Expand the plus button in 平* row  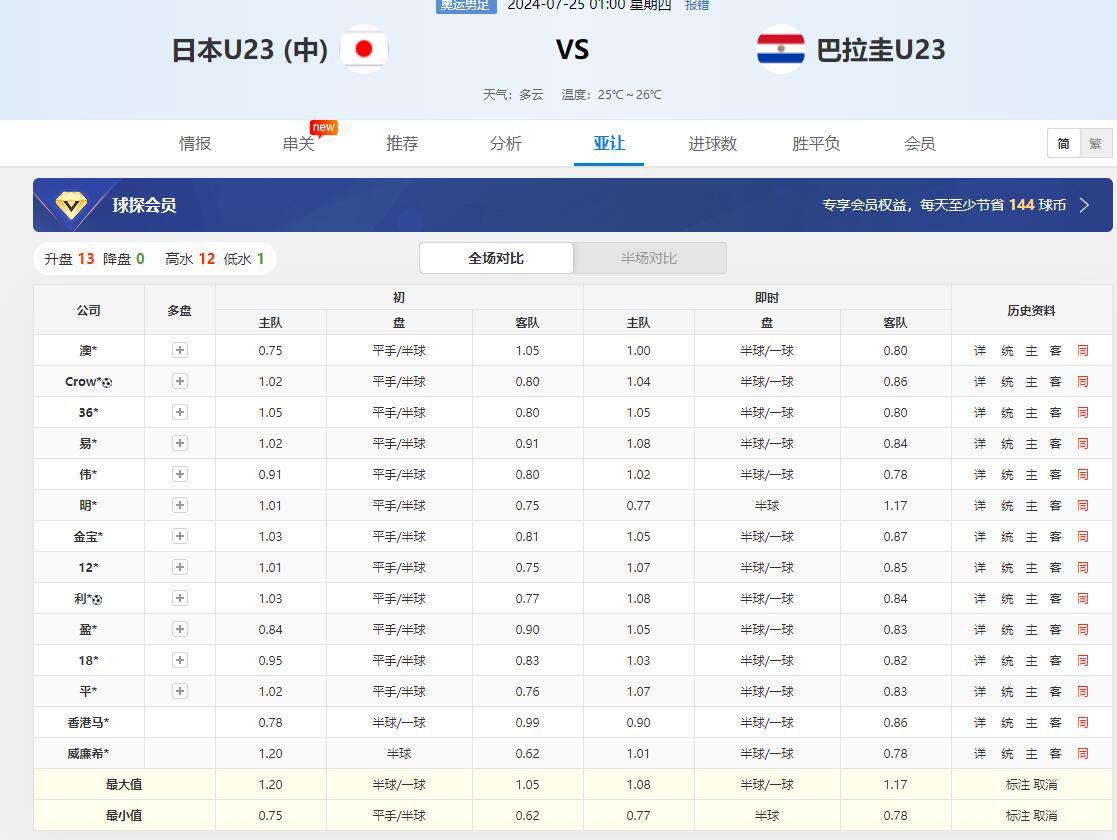click(180, 691)
